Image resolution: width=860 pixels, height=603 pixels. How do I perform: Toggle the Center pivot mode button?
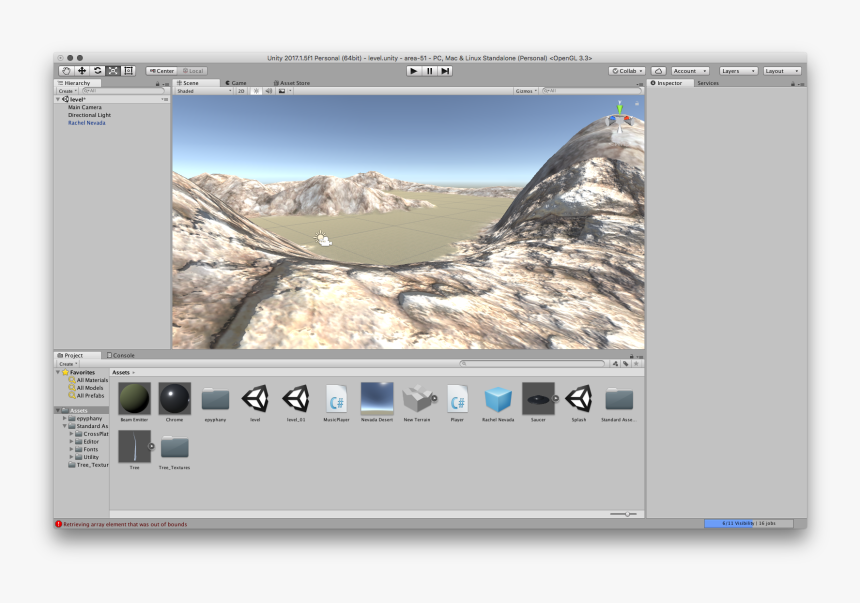pos(162,71)
